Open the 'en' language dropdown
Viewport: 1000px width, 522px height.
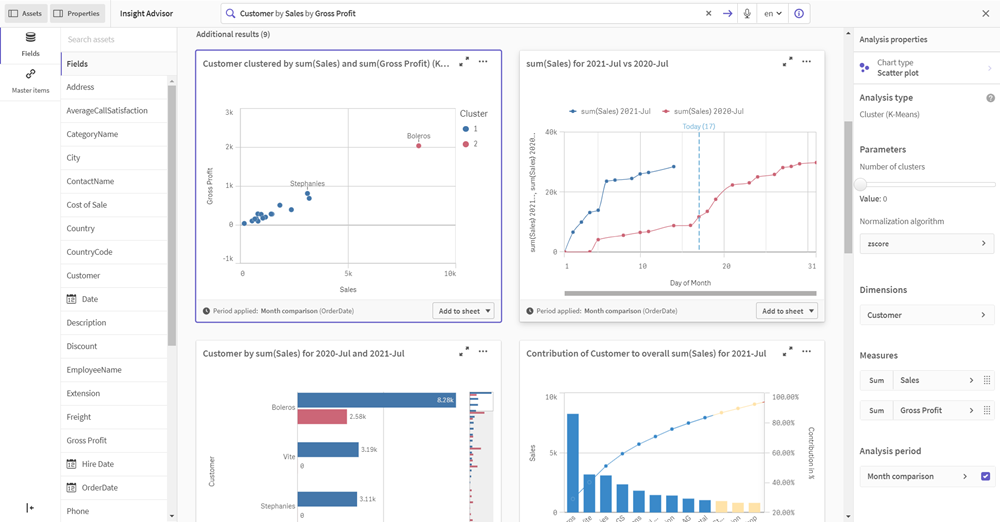(x=773, y=13)
